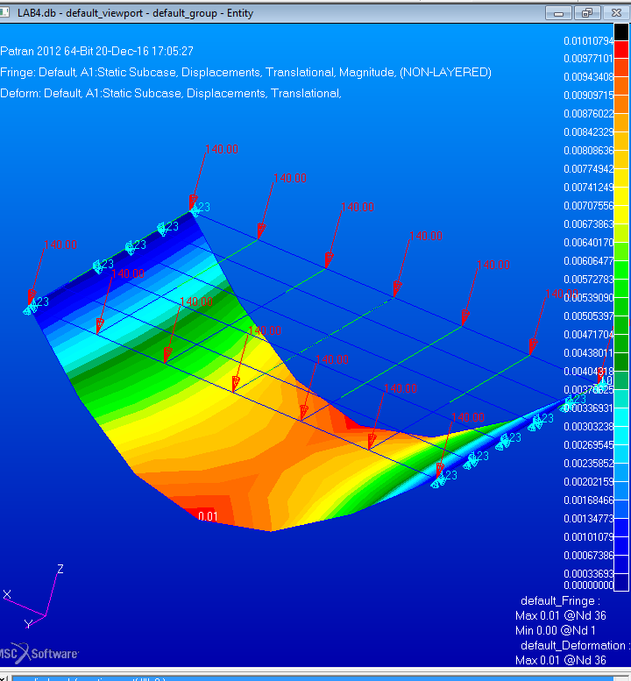Minimize the LAB4.db viewport window
The height and width of the screenshot is (681, 631).
(x=559, y=13)
